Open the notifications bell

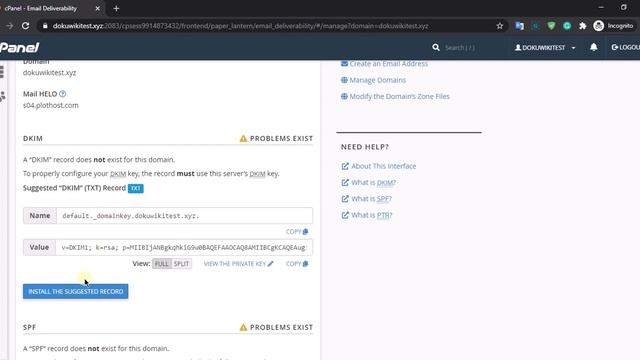pos(593,47)
